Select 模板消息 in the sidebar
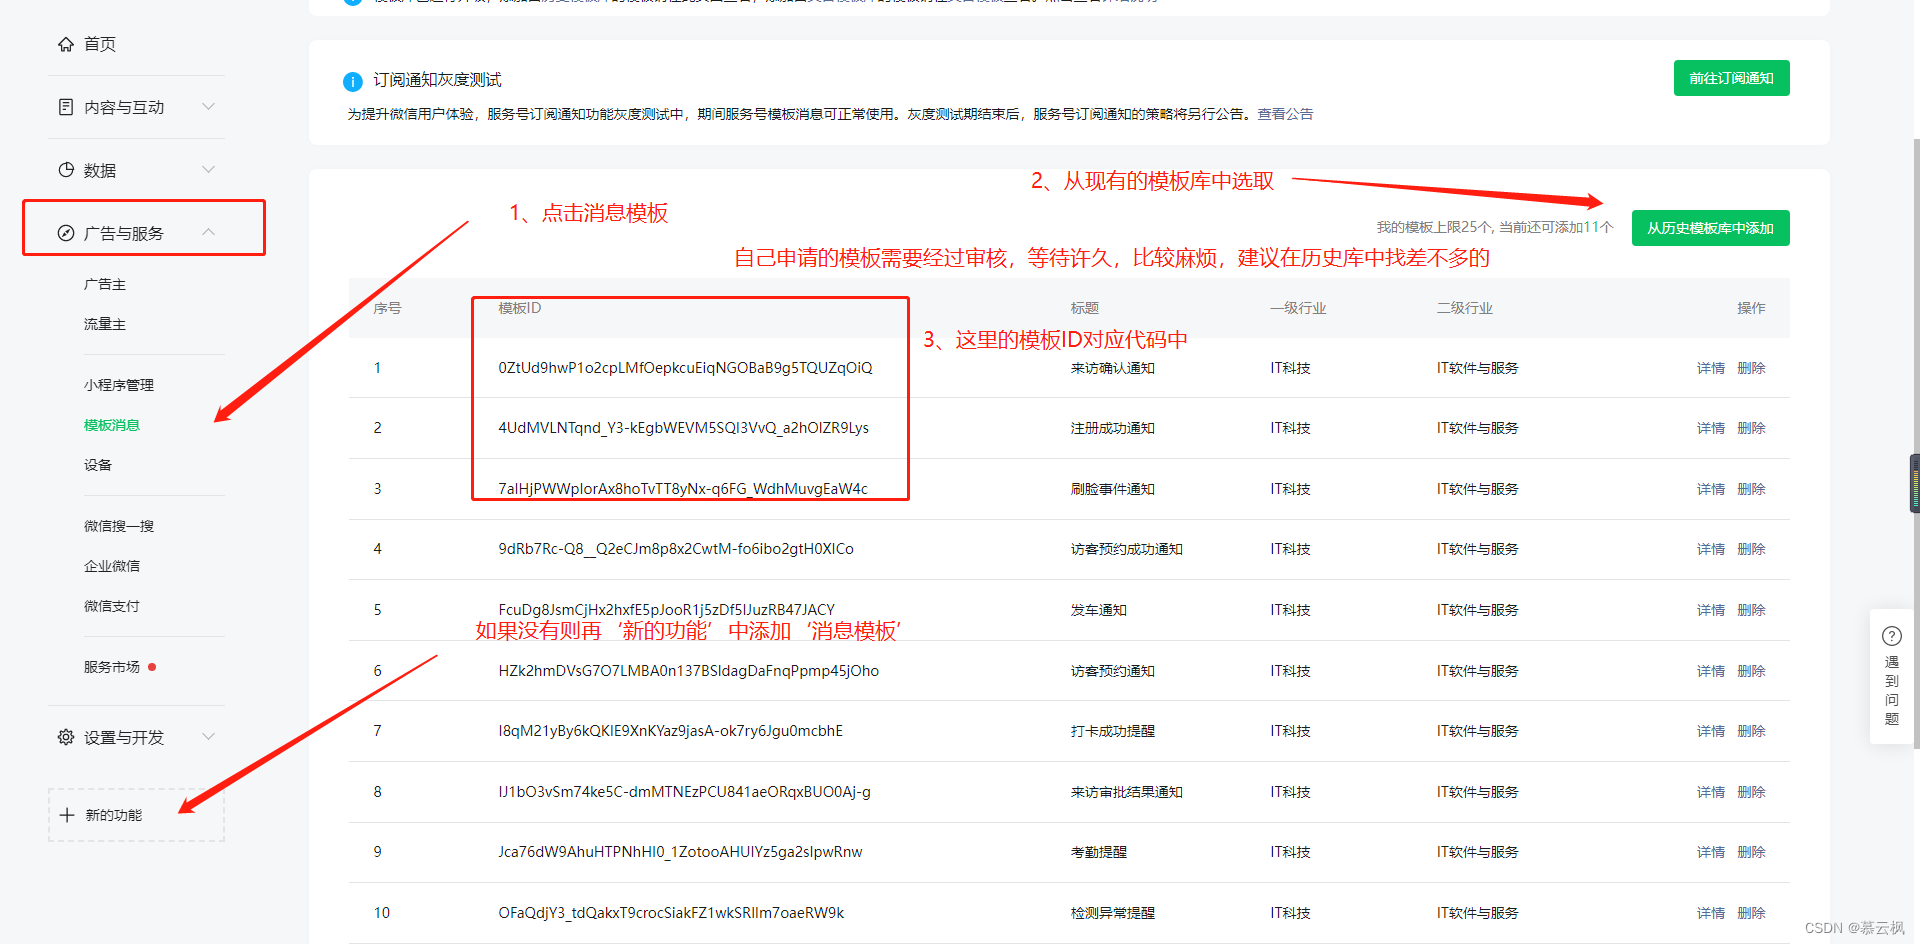This screenshot has width=1920, height=944. (112, 426)
